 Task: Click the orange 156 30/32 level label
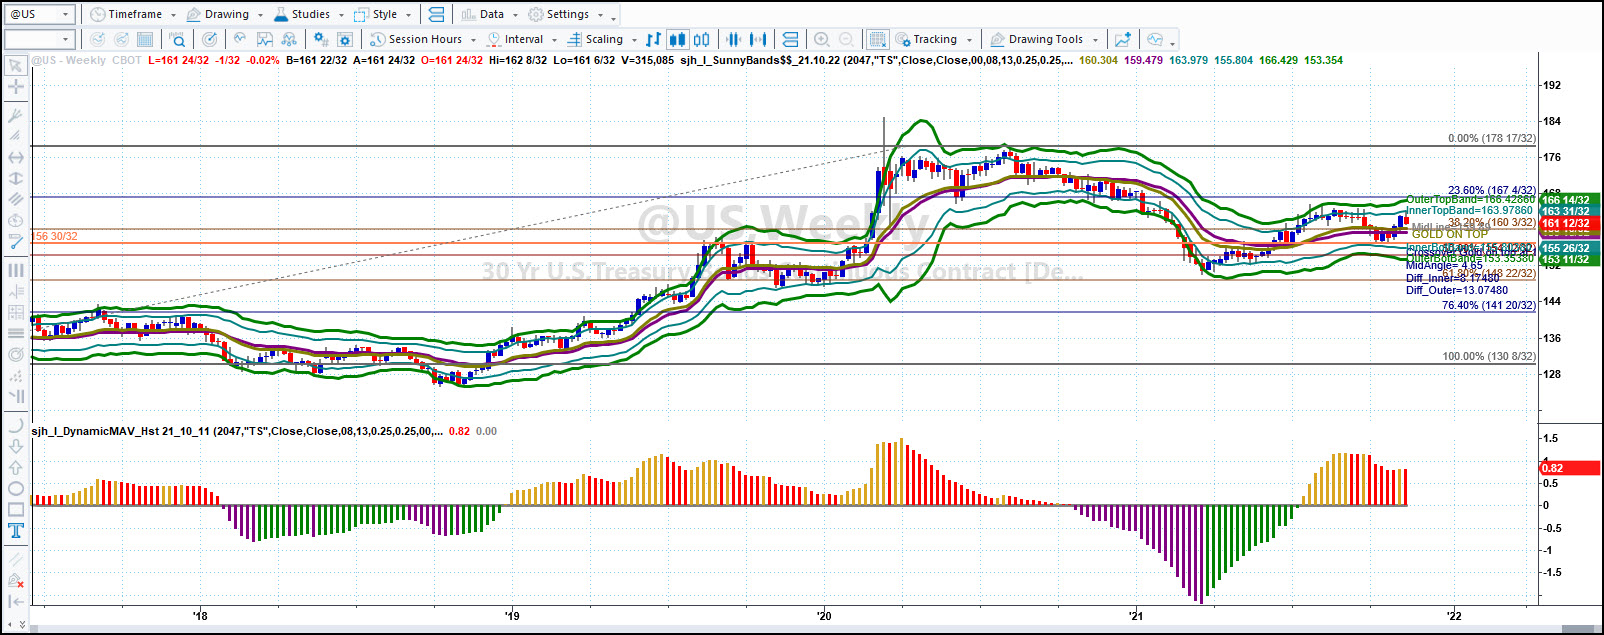[x=55, y=237]
